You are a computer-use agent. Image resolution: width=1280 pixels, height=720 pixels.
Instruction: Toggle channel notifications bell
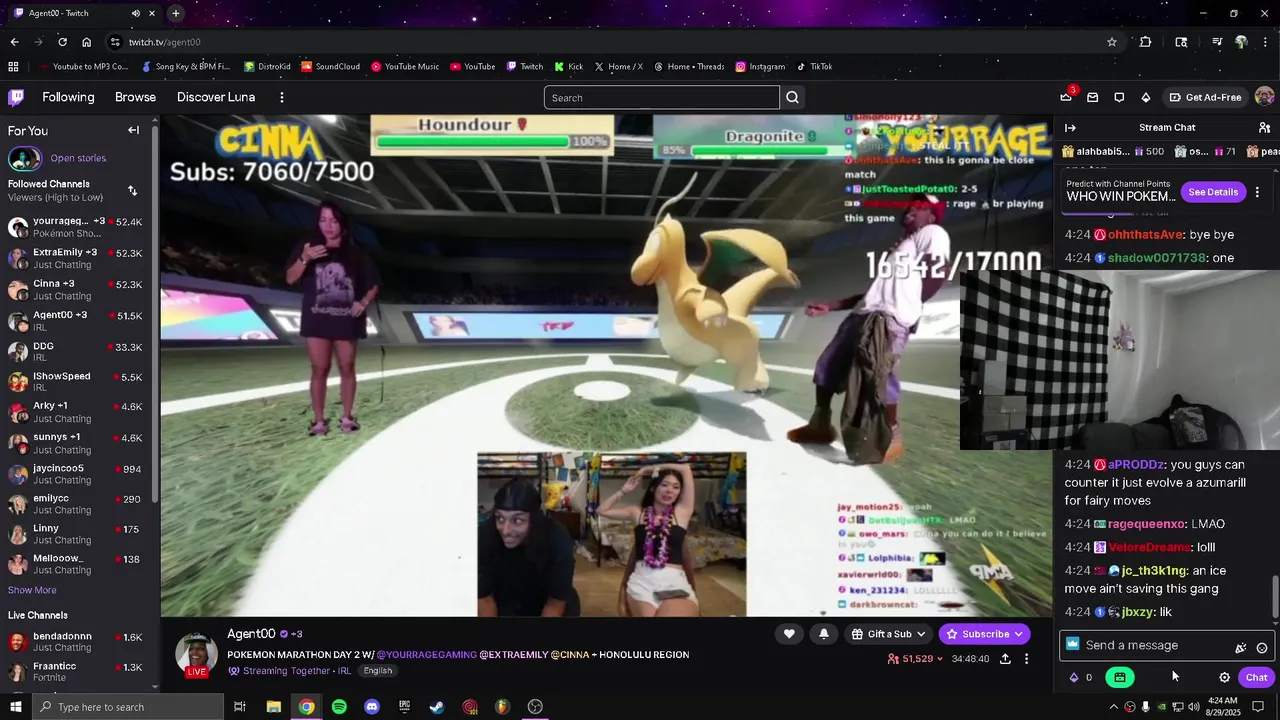pyautogui.click(x=823, y=633)
